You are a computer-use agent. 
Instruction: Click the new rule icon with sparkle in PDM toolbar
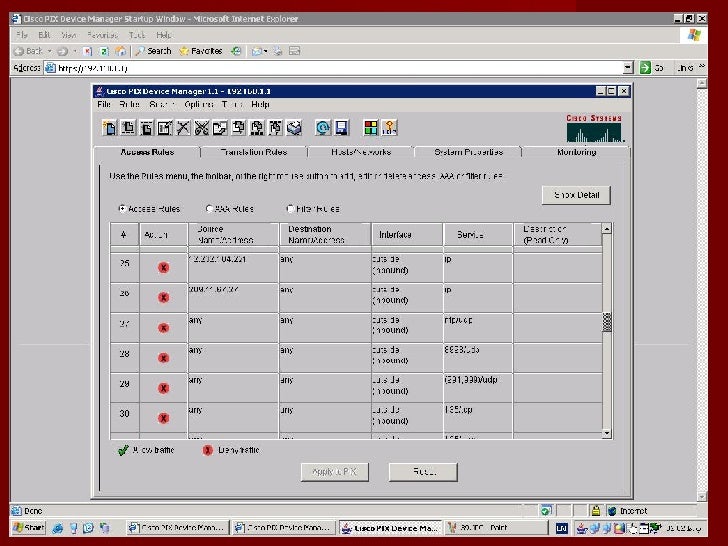pos(110,128)
